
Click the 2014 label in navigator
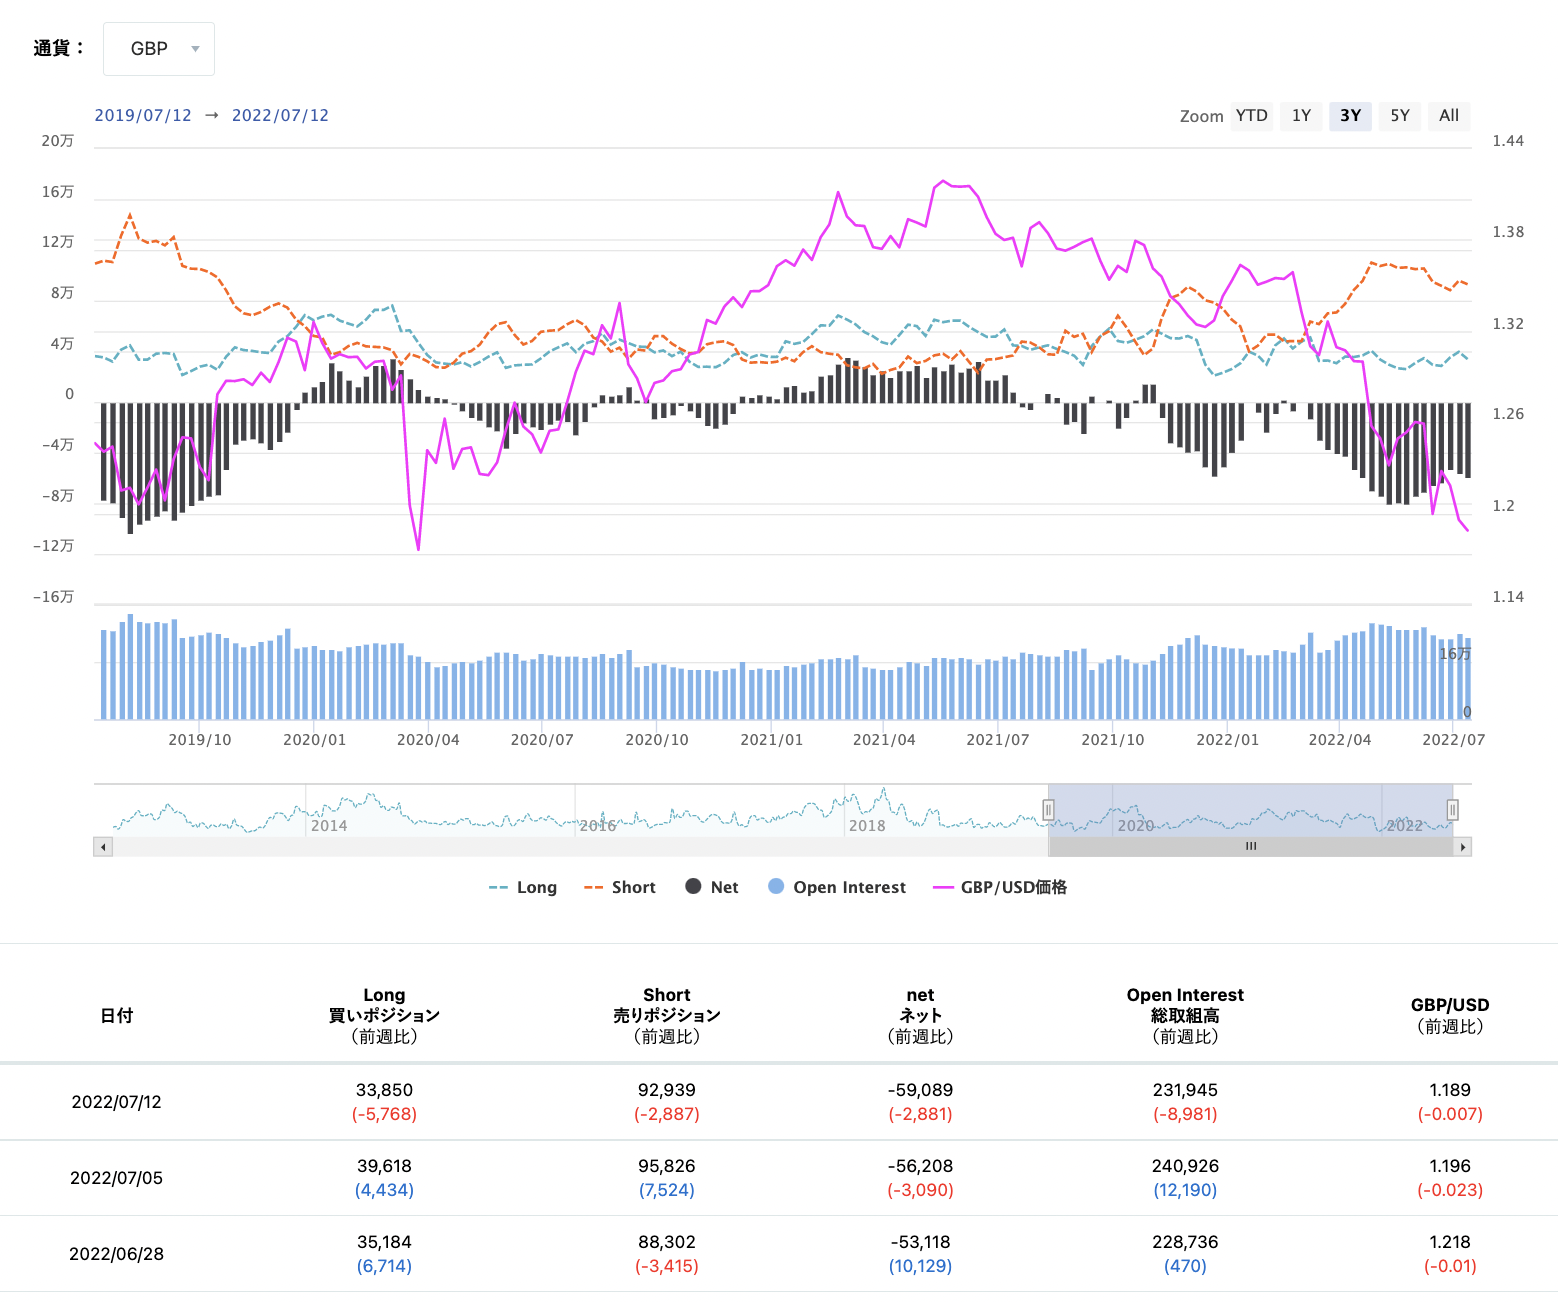click(x=329, y=826)
